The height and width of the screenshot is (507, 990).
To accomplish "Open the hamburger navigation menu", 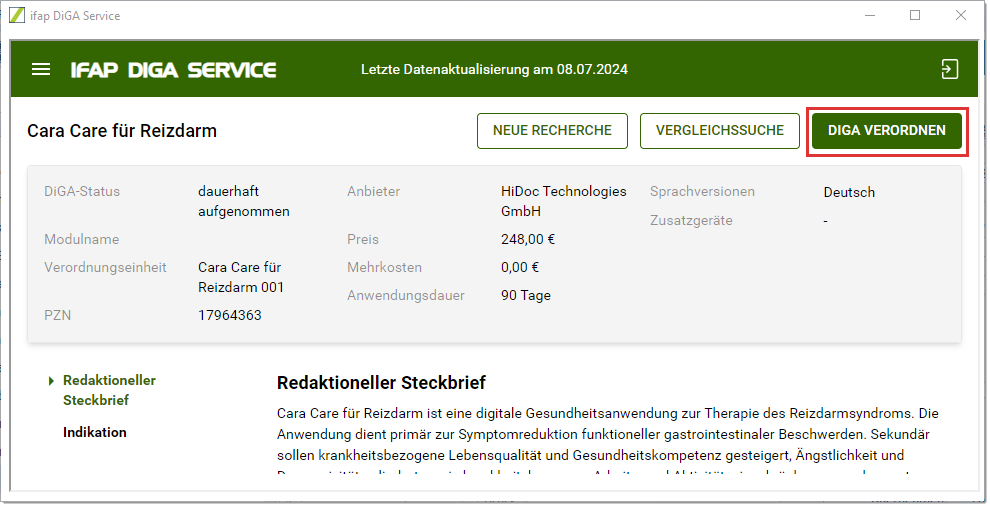I will point(41,70).
